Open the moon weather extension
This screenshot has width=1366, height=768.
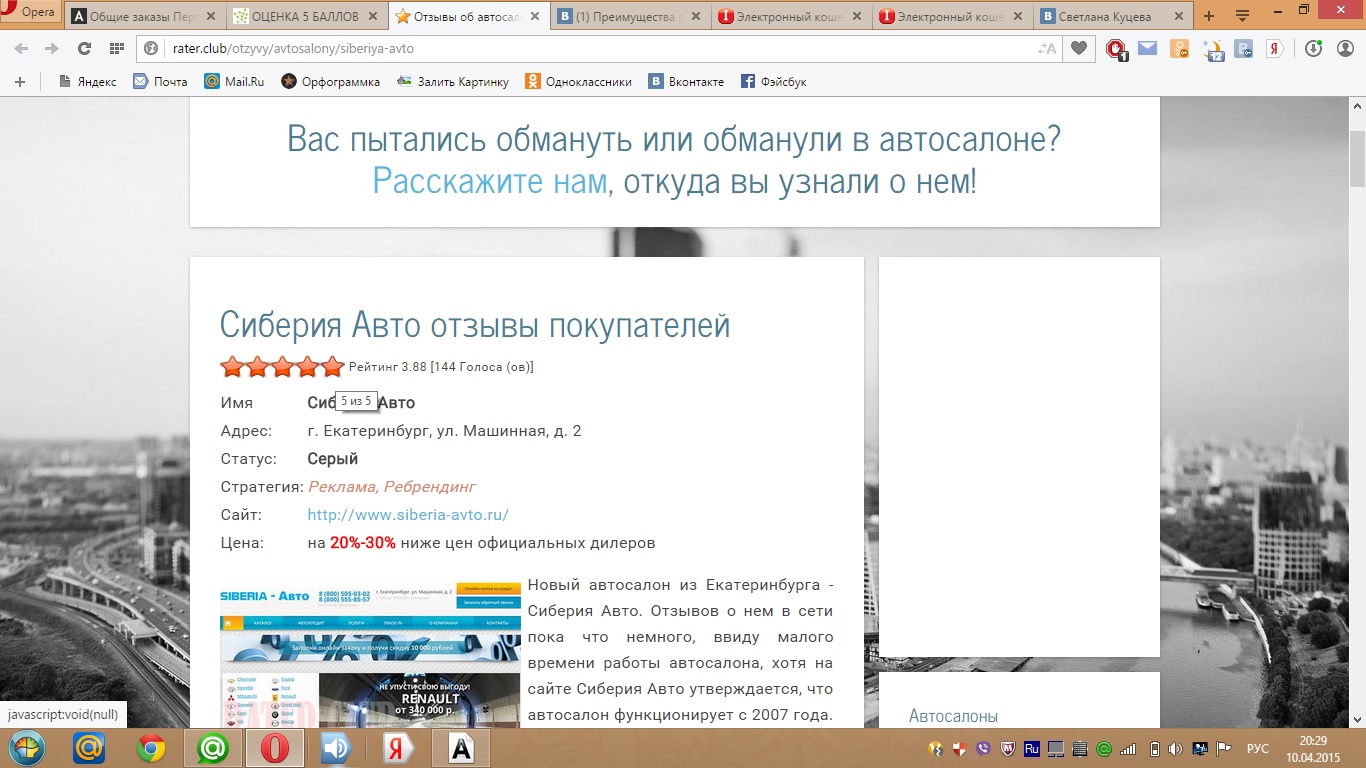click(1213, 49)
